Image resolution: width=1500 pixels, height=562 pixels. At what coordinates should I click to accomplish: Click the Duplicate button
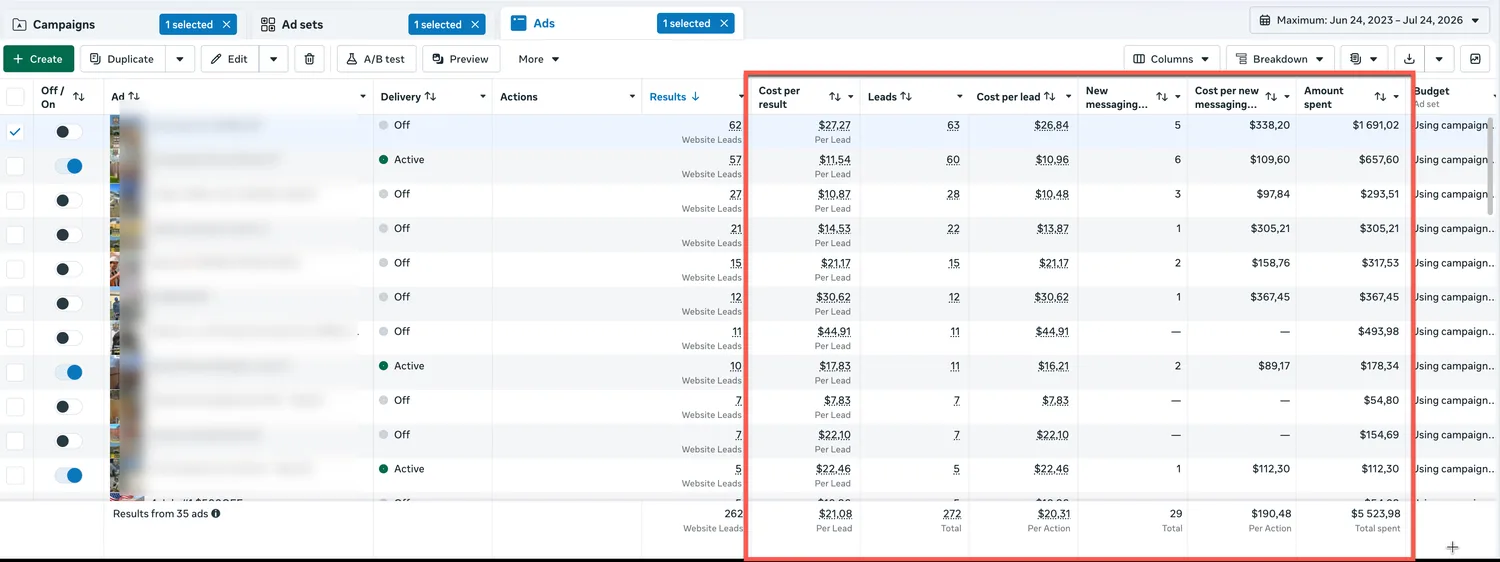(x=122, y=59)
